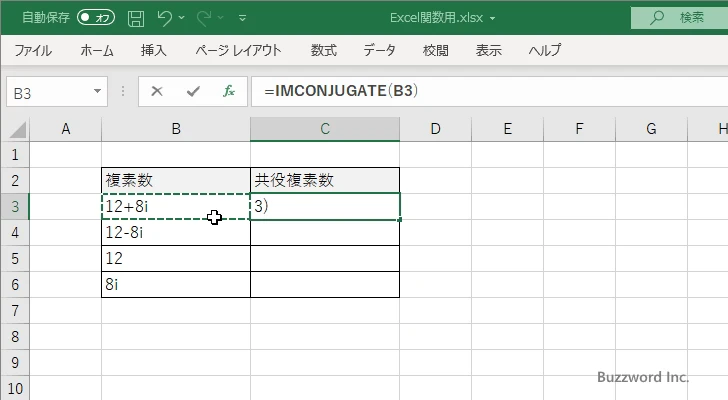Click empty cell C6 beside 8i
The width and height of the screenshot is (728, 400).
point(325,284)
